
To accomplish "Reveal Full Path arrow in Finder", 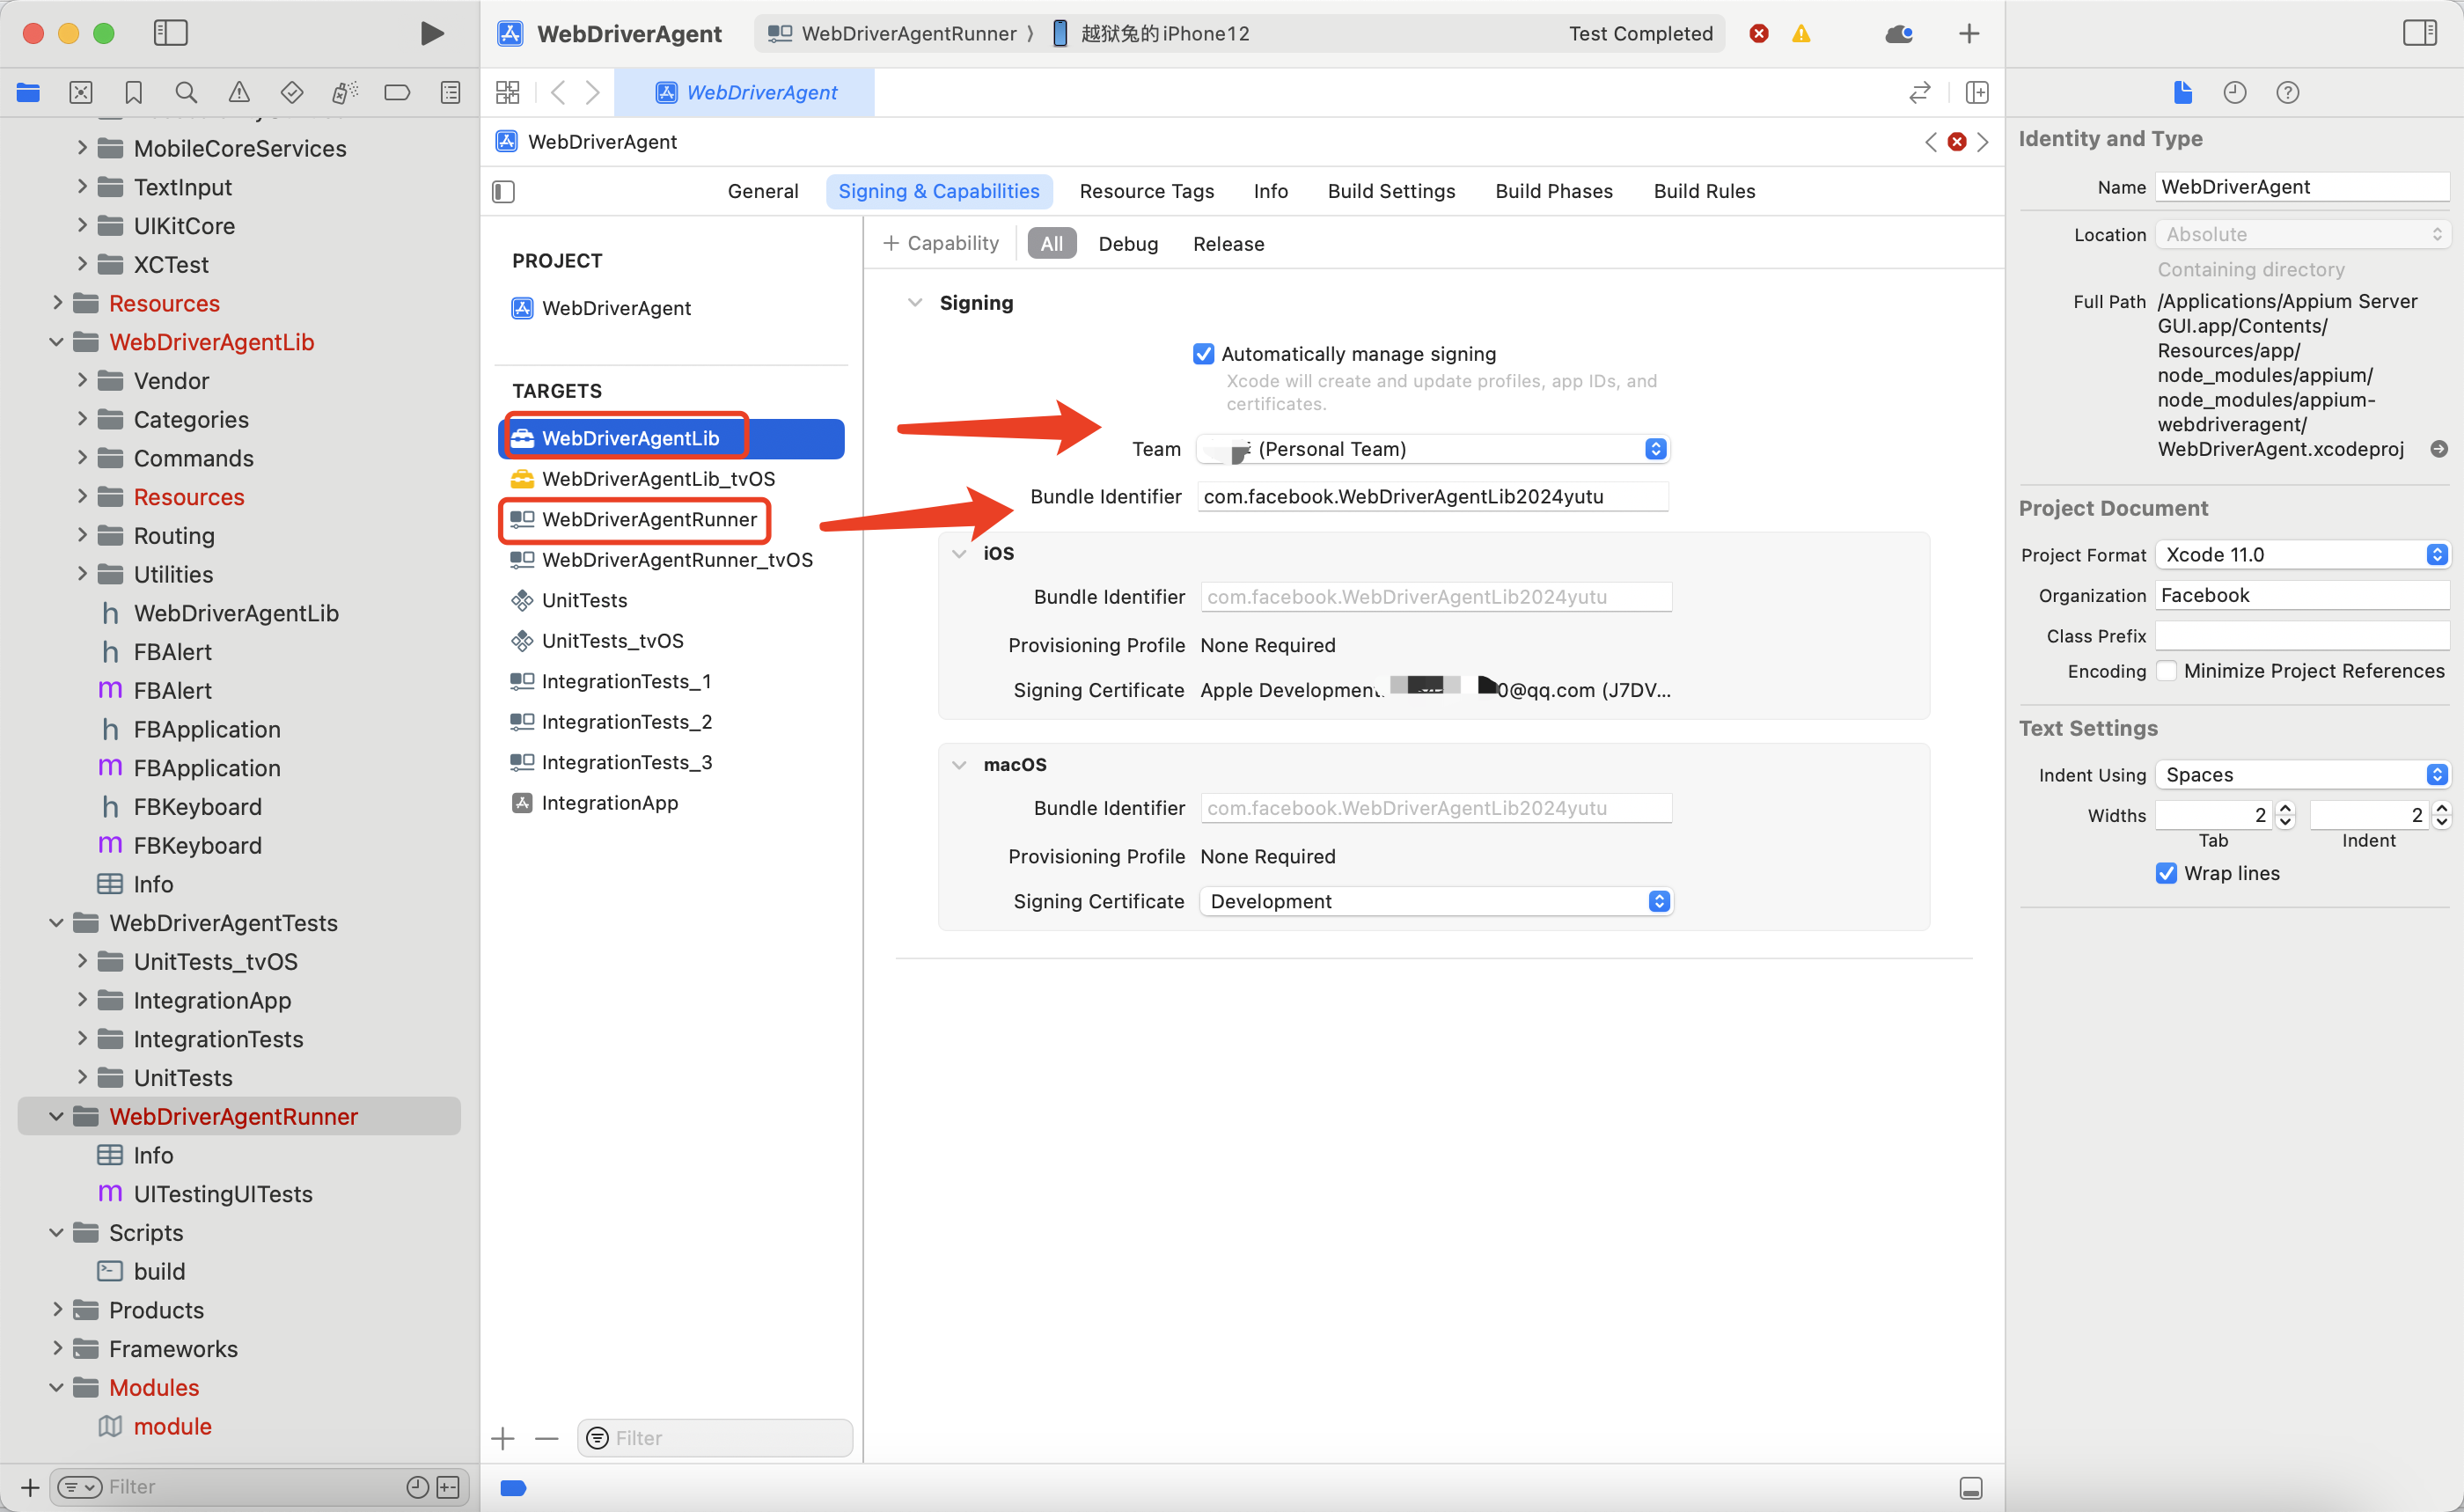I will pyautogui.click(x=2440, y=449).
